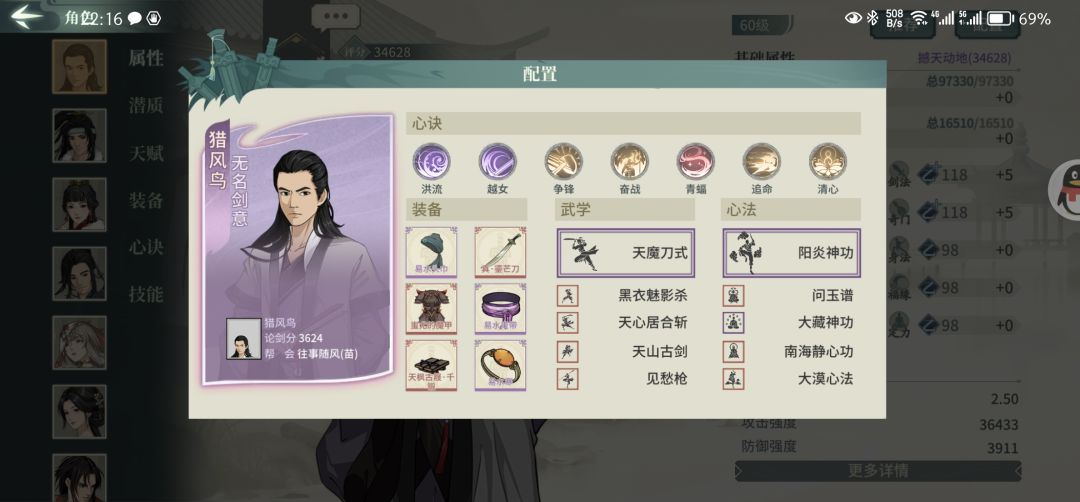
Task: Tap the 追命 skill icon
Action: tap(761, 162)
